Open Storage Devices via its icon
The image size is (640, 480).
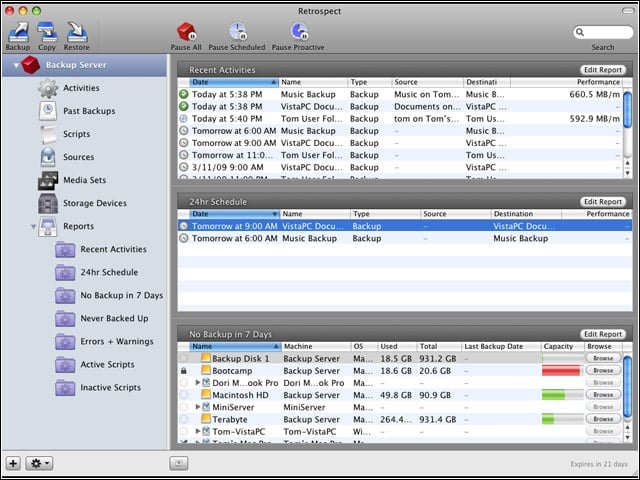tap(48, 203)
